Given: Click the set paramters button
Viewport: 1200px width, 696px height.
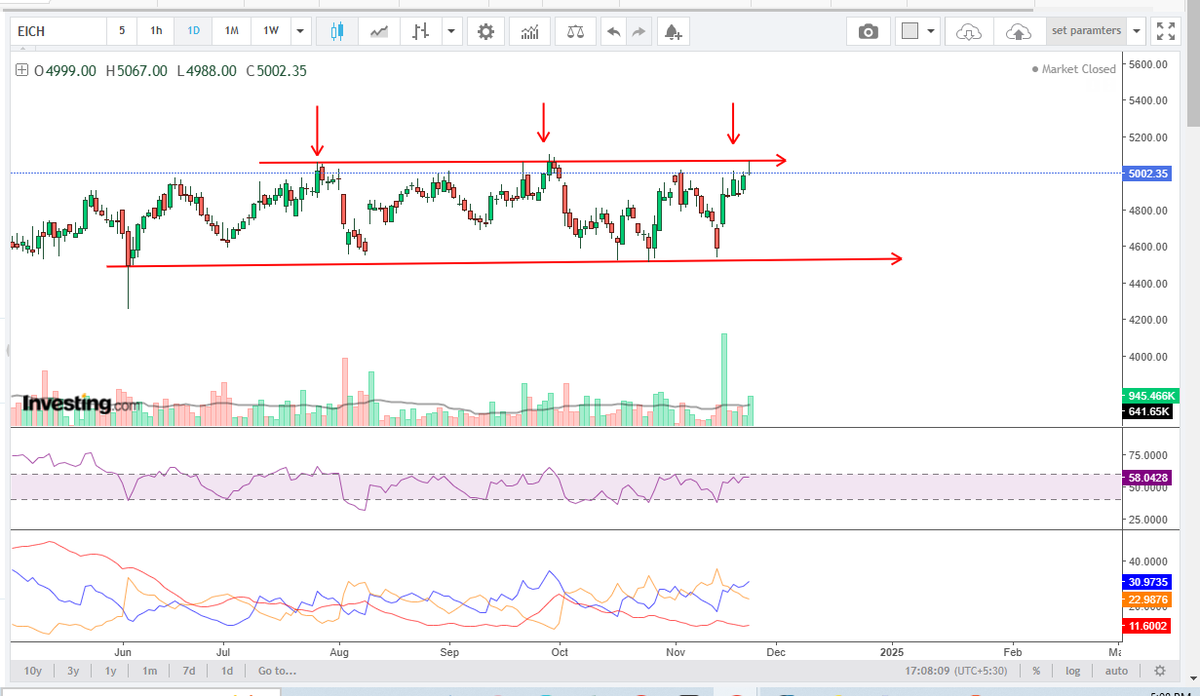Looking at the screenshot, I should tap(1087, 31).
